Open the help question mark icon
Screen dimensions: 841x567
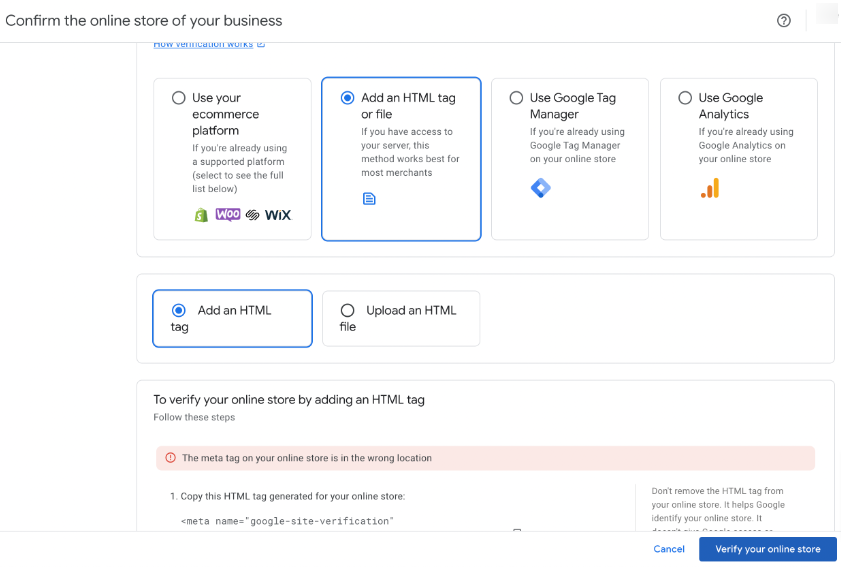784,20
